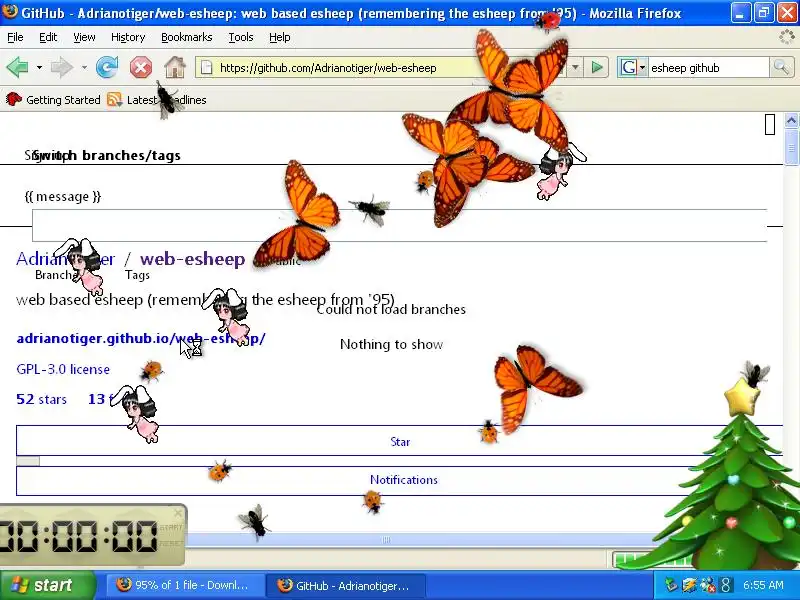Visit adrianotiger.github.io/web-esheep/ link
The image size is (800, 600).
click(141, 338)
